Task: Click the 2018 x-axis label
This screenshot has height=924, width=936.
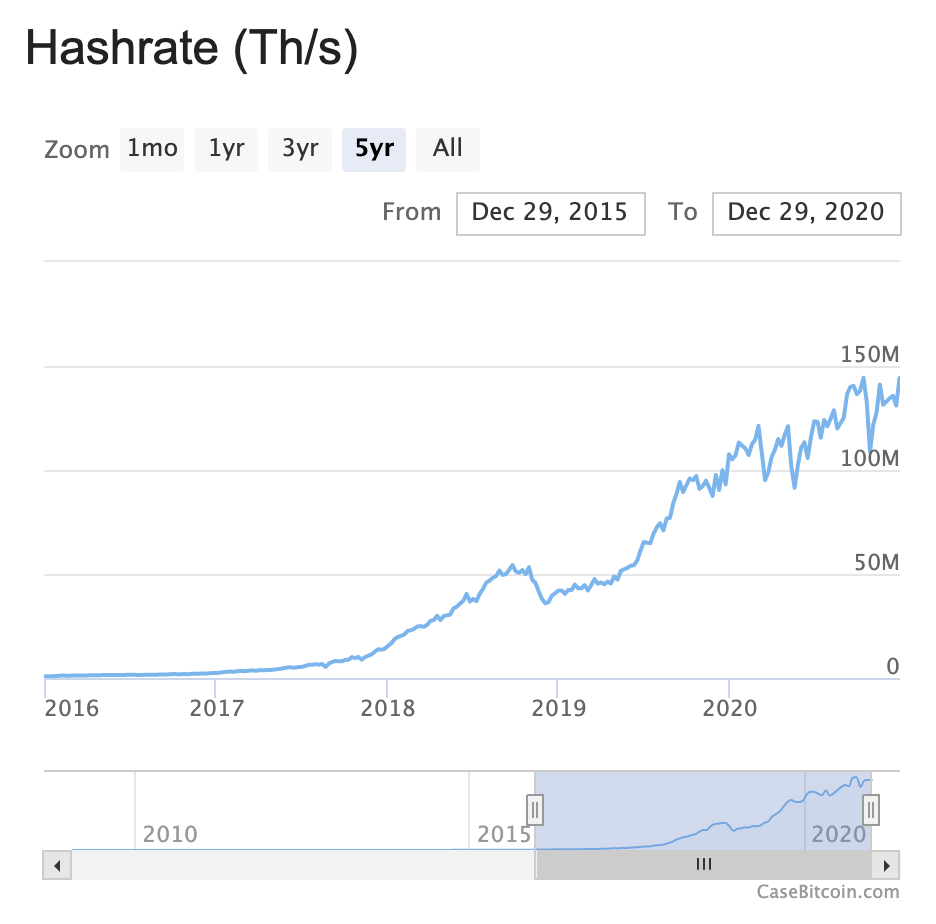Action: [x=389, y=708]
